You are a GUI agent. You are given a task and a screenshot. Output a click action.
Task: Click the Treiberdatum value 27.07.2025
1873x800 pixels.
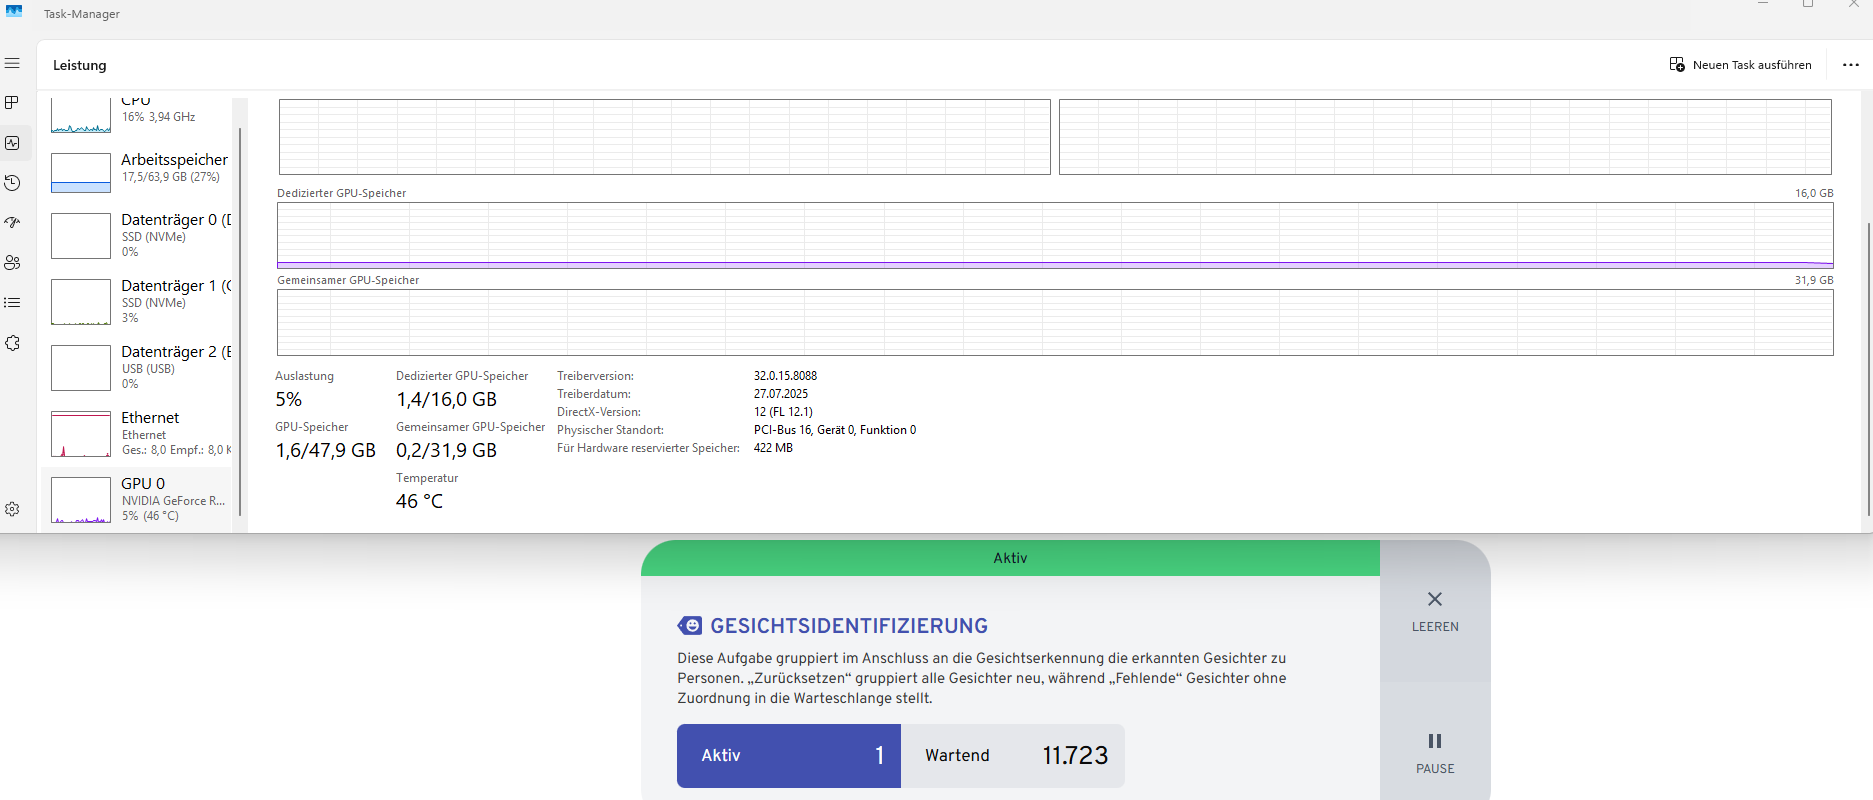click(x=781, y=394)
